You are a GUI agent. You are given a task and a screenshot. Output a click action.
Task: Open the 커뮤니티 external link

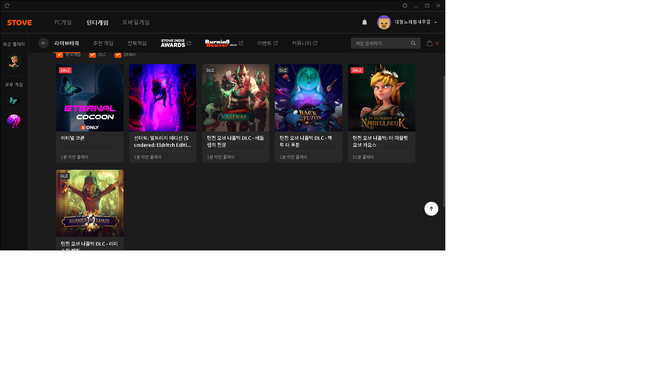click(304, 43)
